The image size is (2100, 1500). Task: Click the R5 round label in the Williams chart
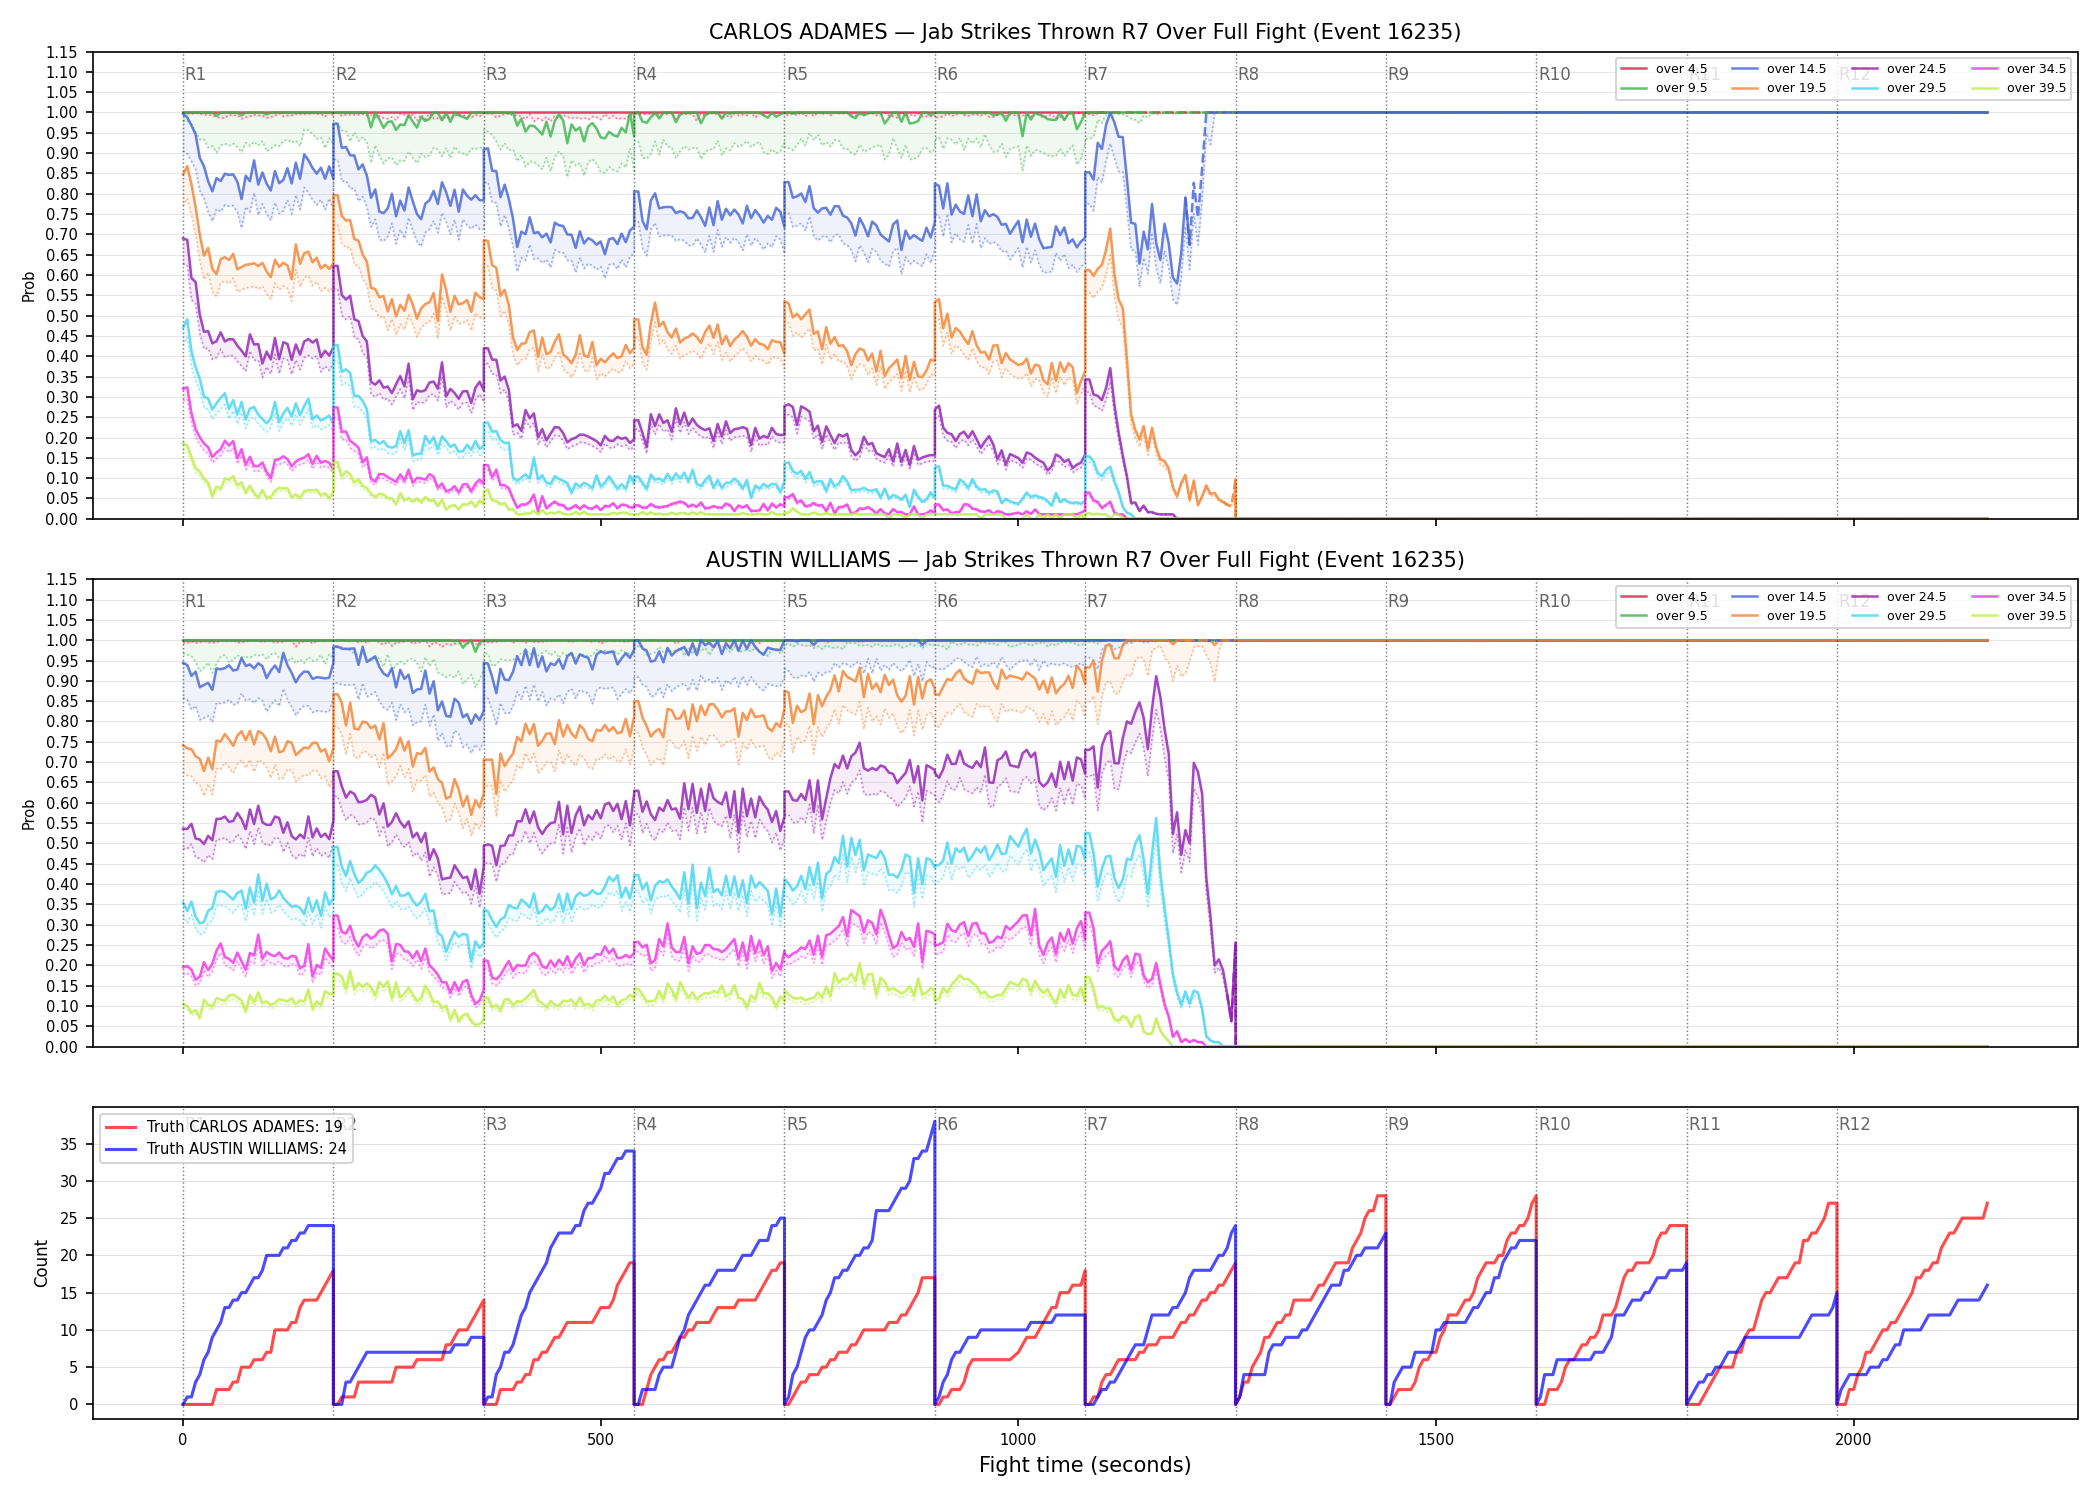(x=797, y=601)
